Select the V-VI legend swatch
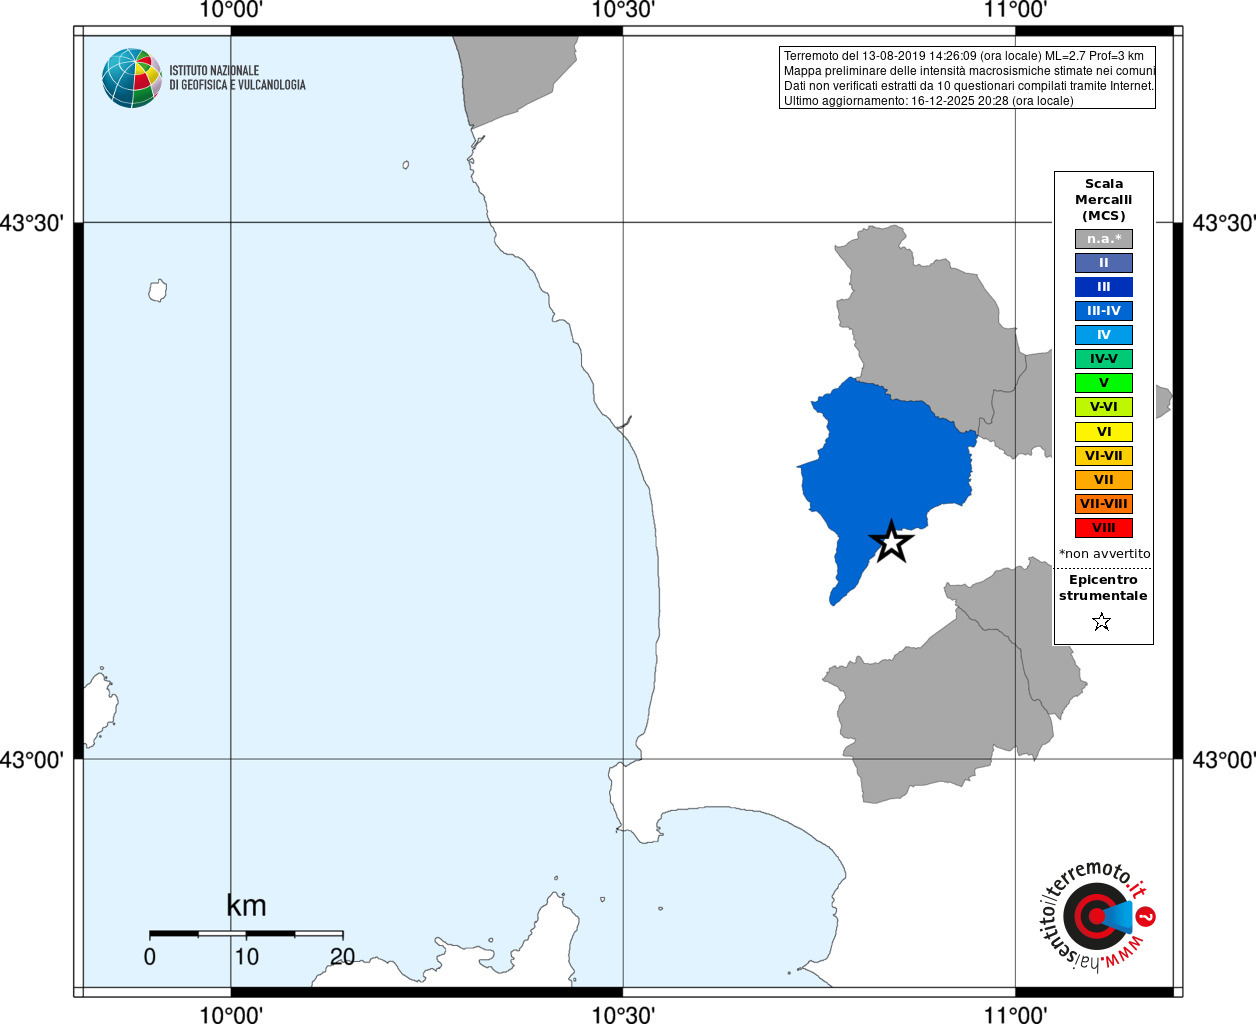This screenshot has width=1256, height=1024. (x=1104, y=407)
